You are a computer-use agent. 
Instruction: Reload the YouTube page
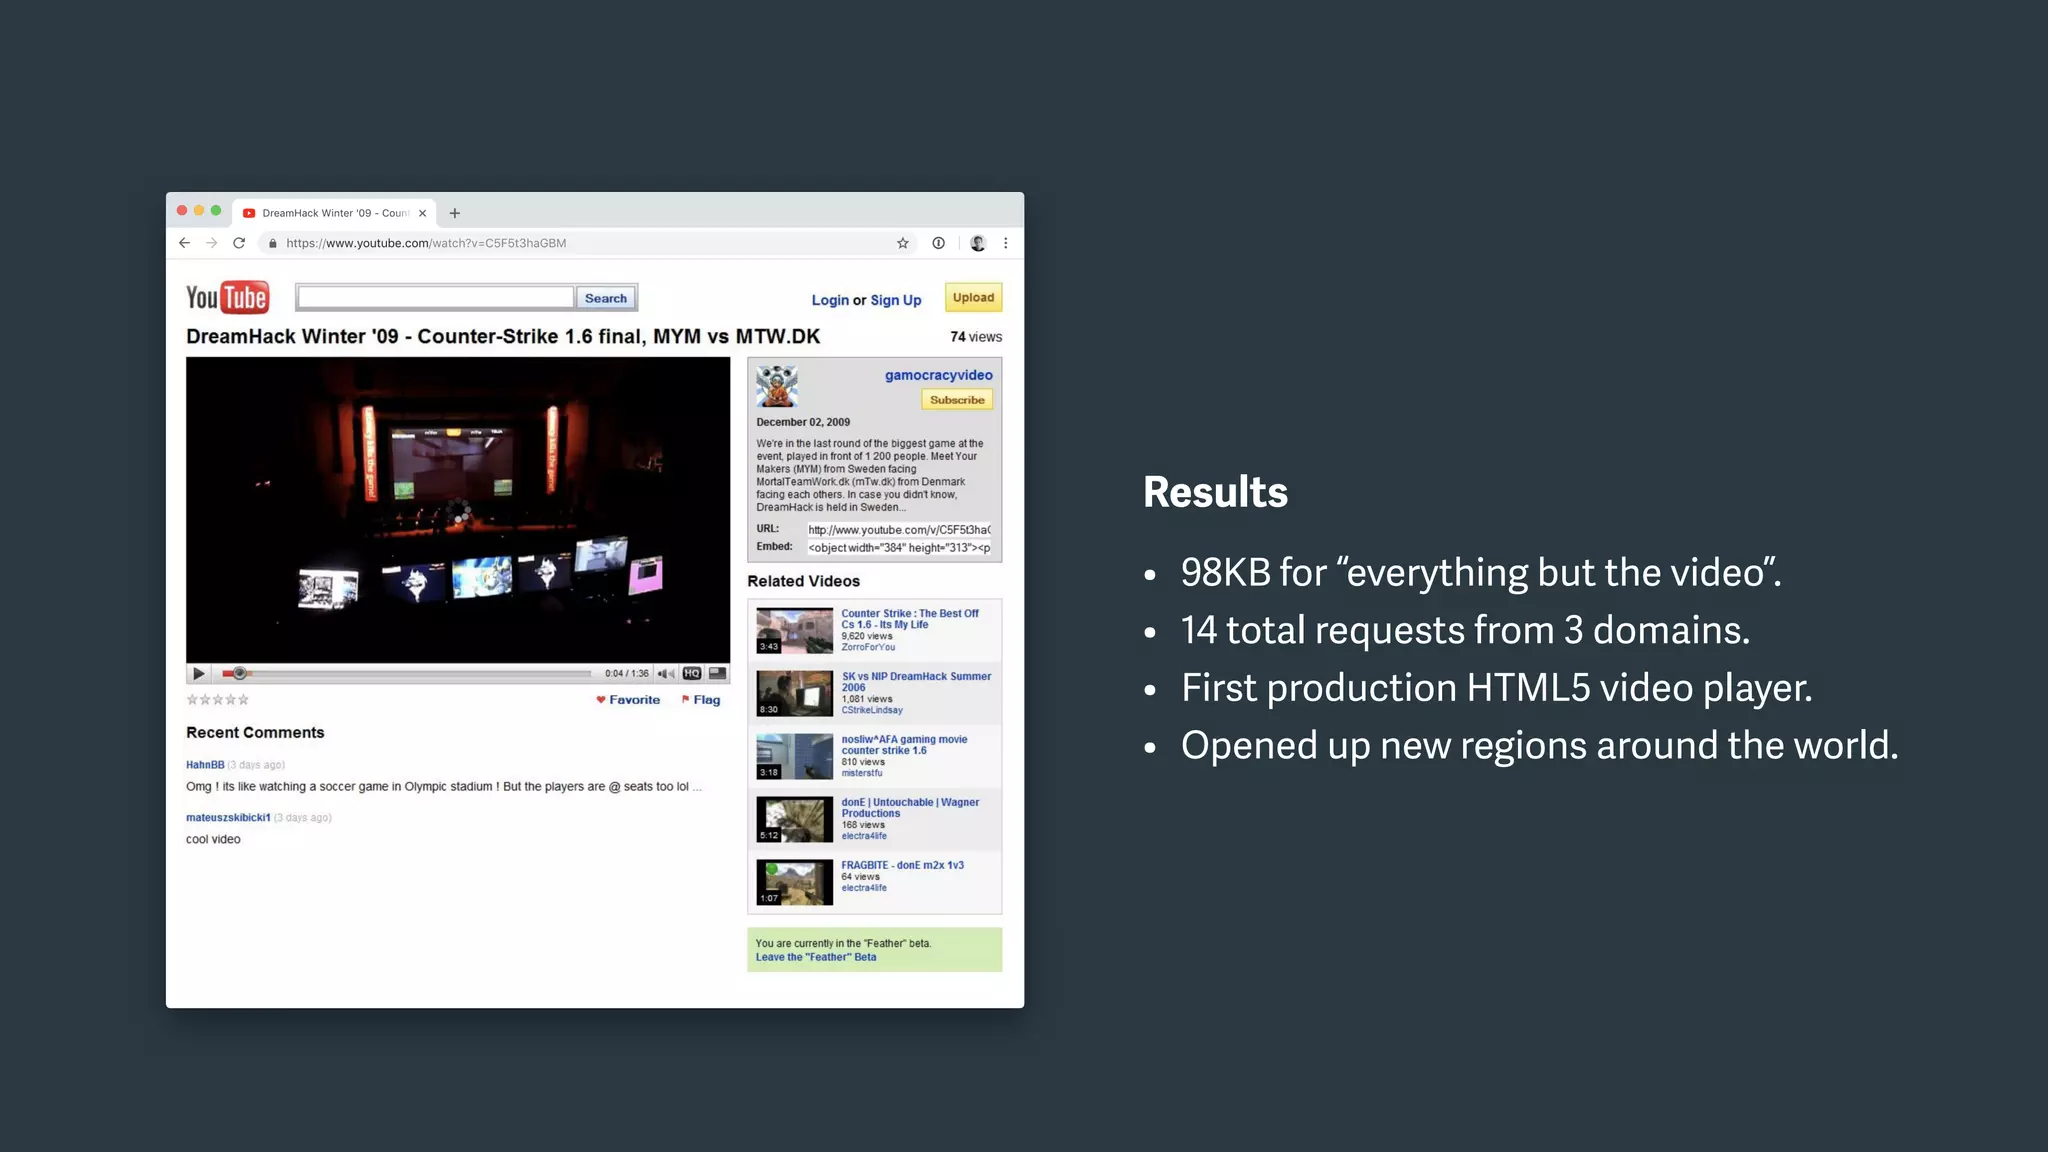[x=239, y=243]
